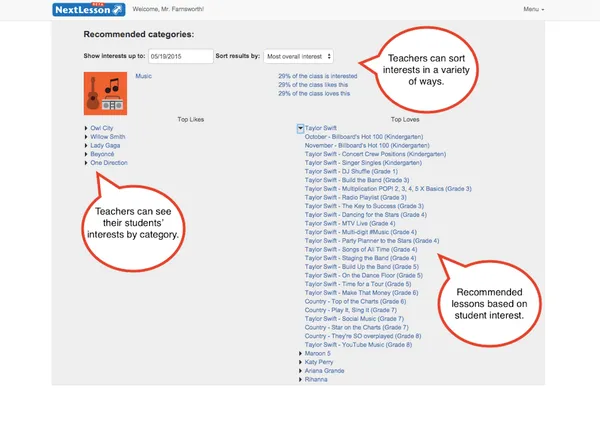Open Country - Star on the Charts lesson
Image resolution: width=600 pixels, height=435 pixels.
pyautogui.click(x=357, y=327)
